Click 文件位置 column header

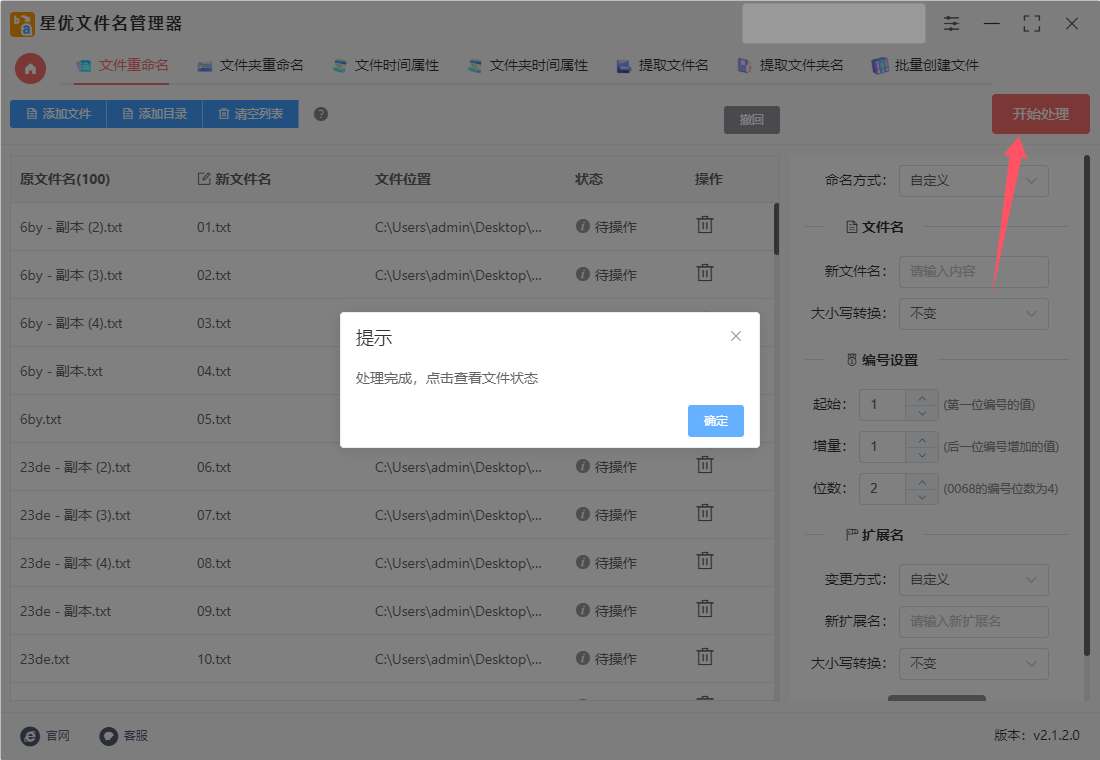click(403, 179)
